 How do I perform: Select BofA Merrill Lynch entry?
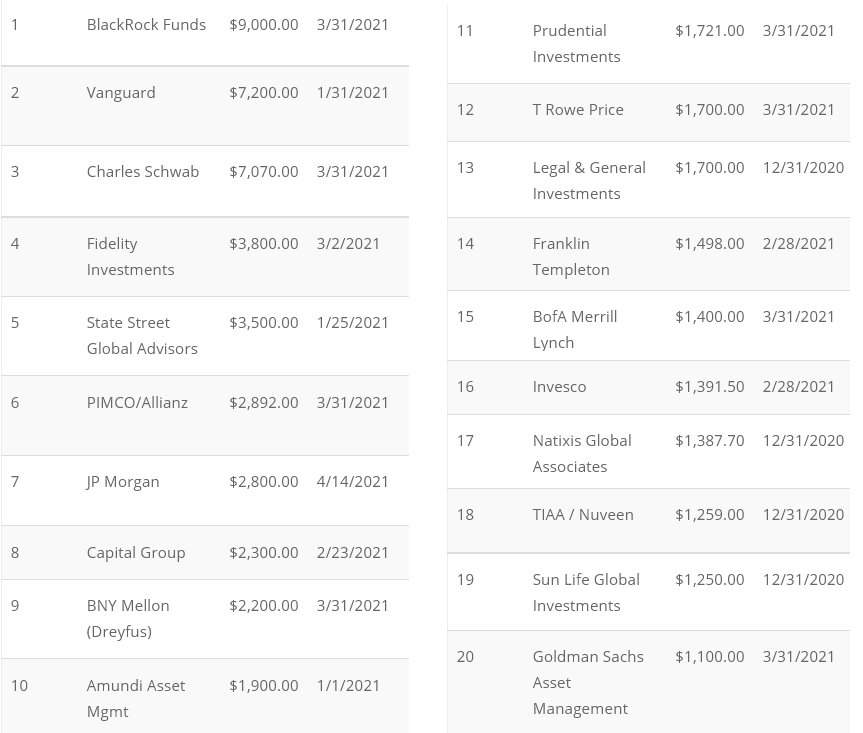[x=575, y=329]
